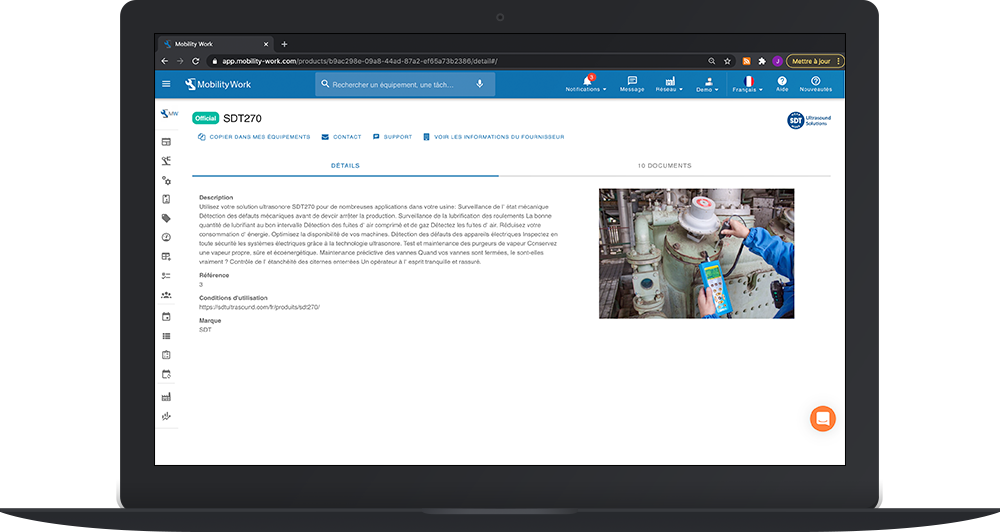1000x532 pixels.
Task: Open the Français language dropdown
Action: pos(747,84)
